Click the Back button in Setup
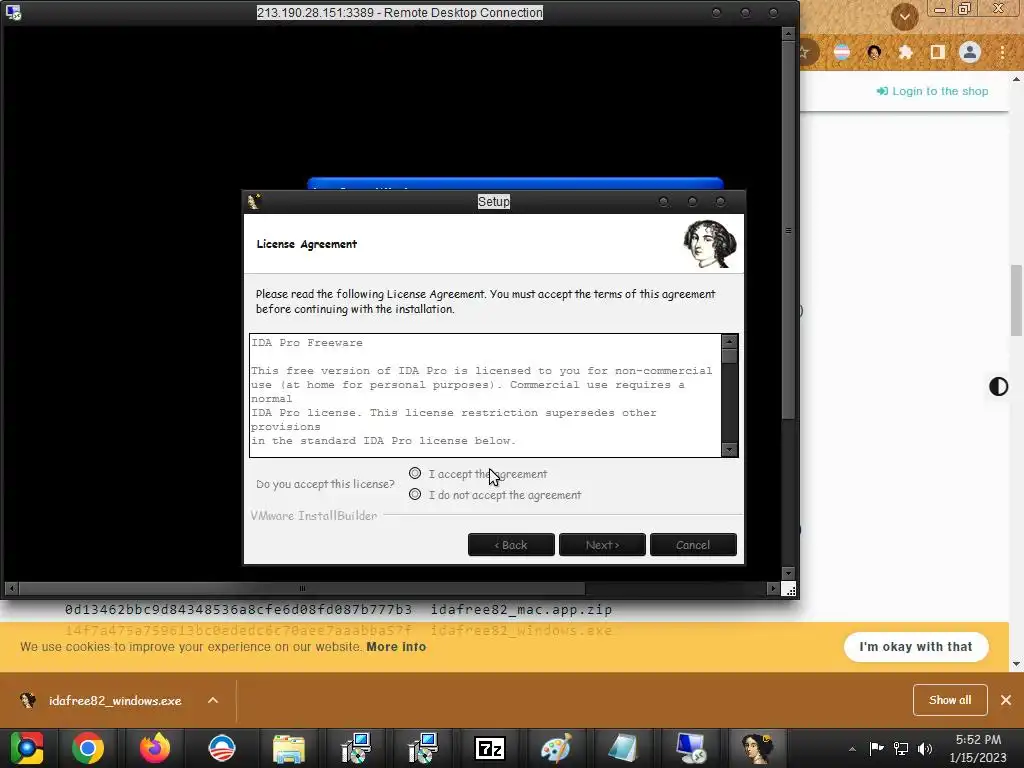Image resolution: width=1024 pixels, height=768 pixels. [x=511, y=545]
